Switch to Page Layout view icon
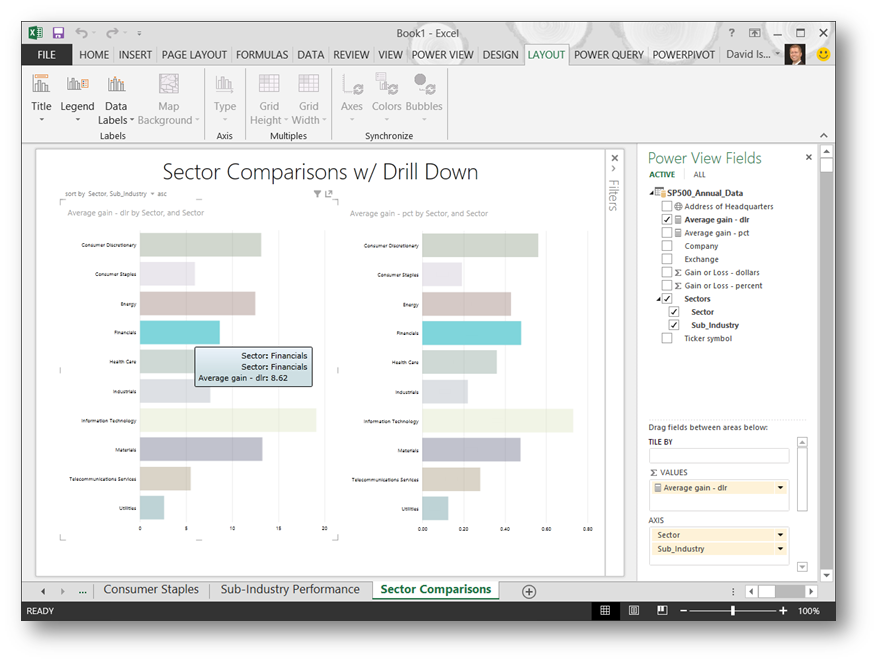 (634, 611)
